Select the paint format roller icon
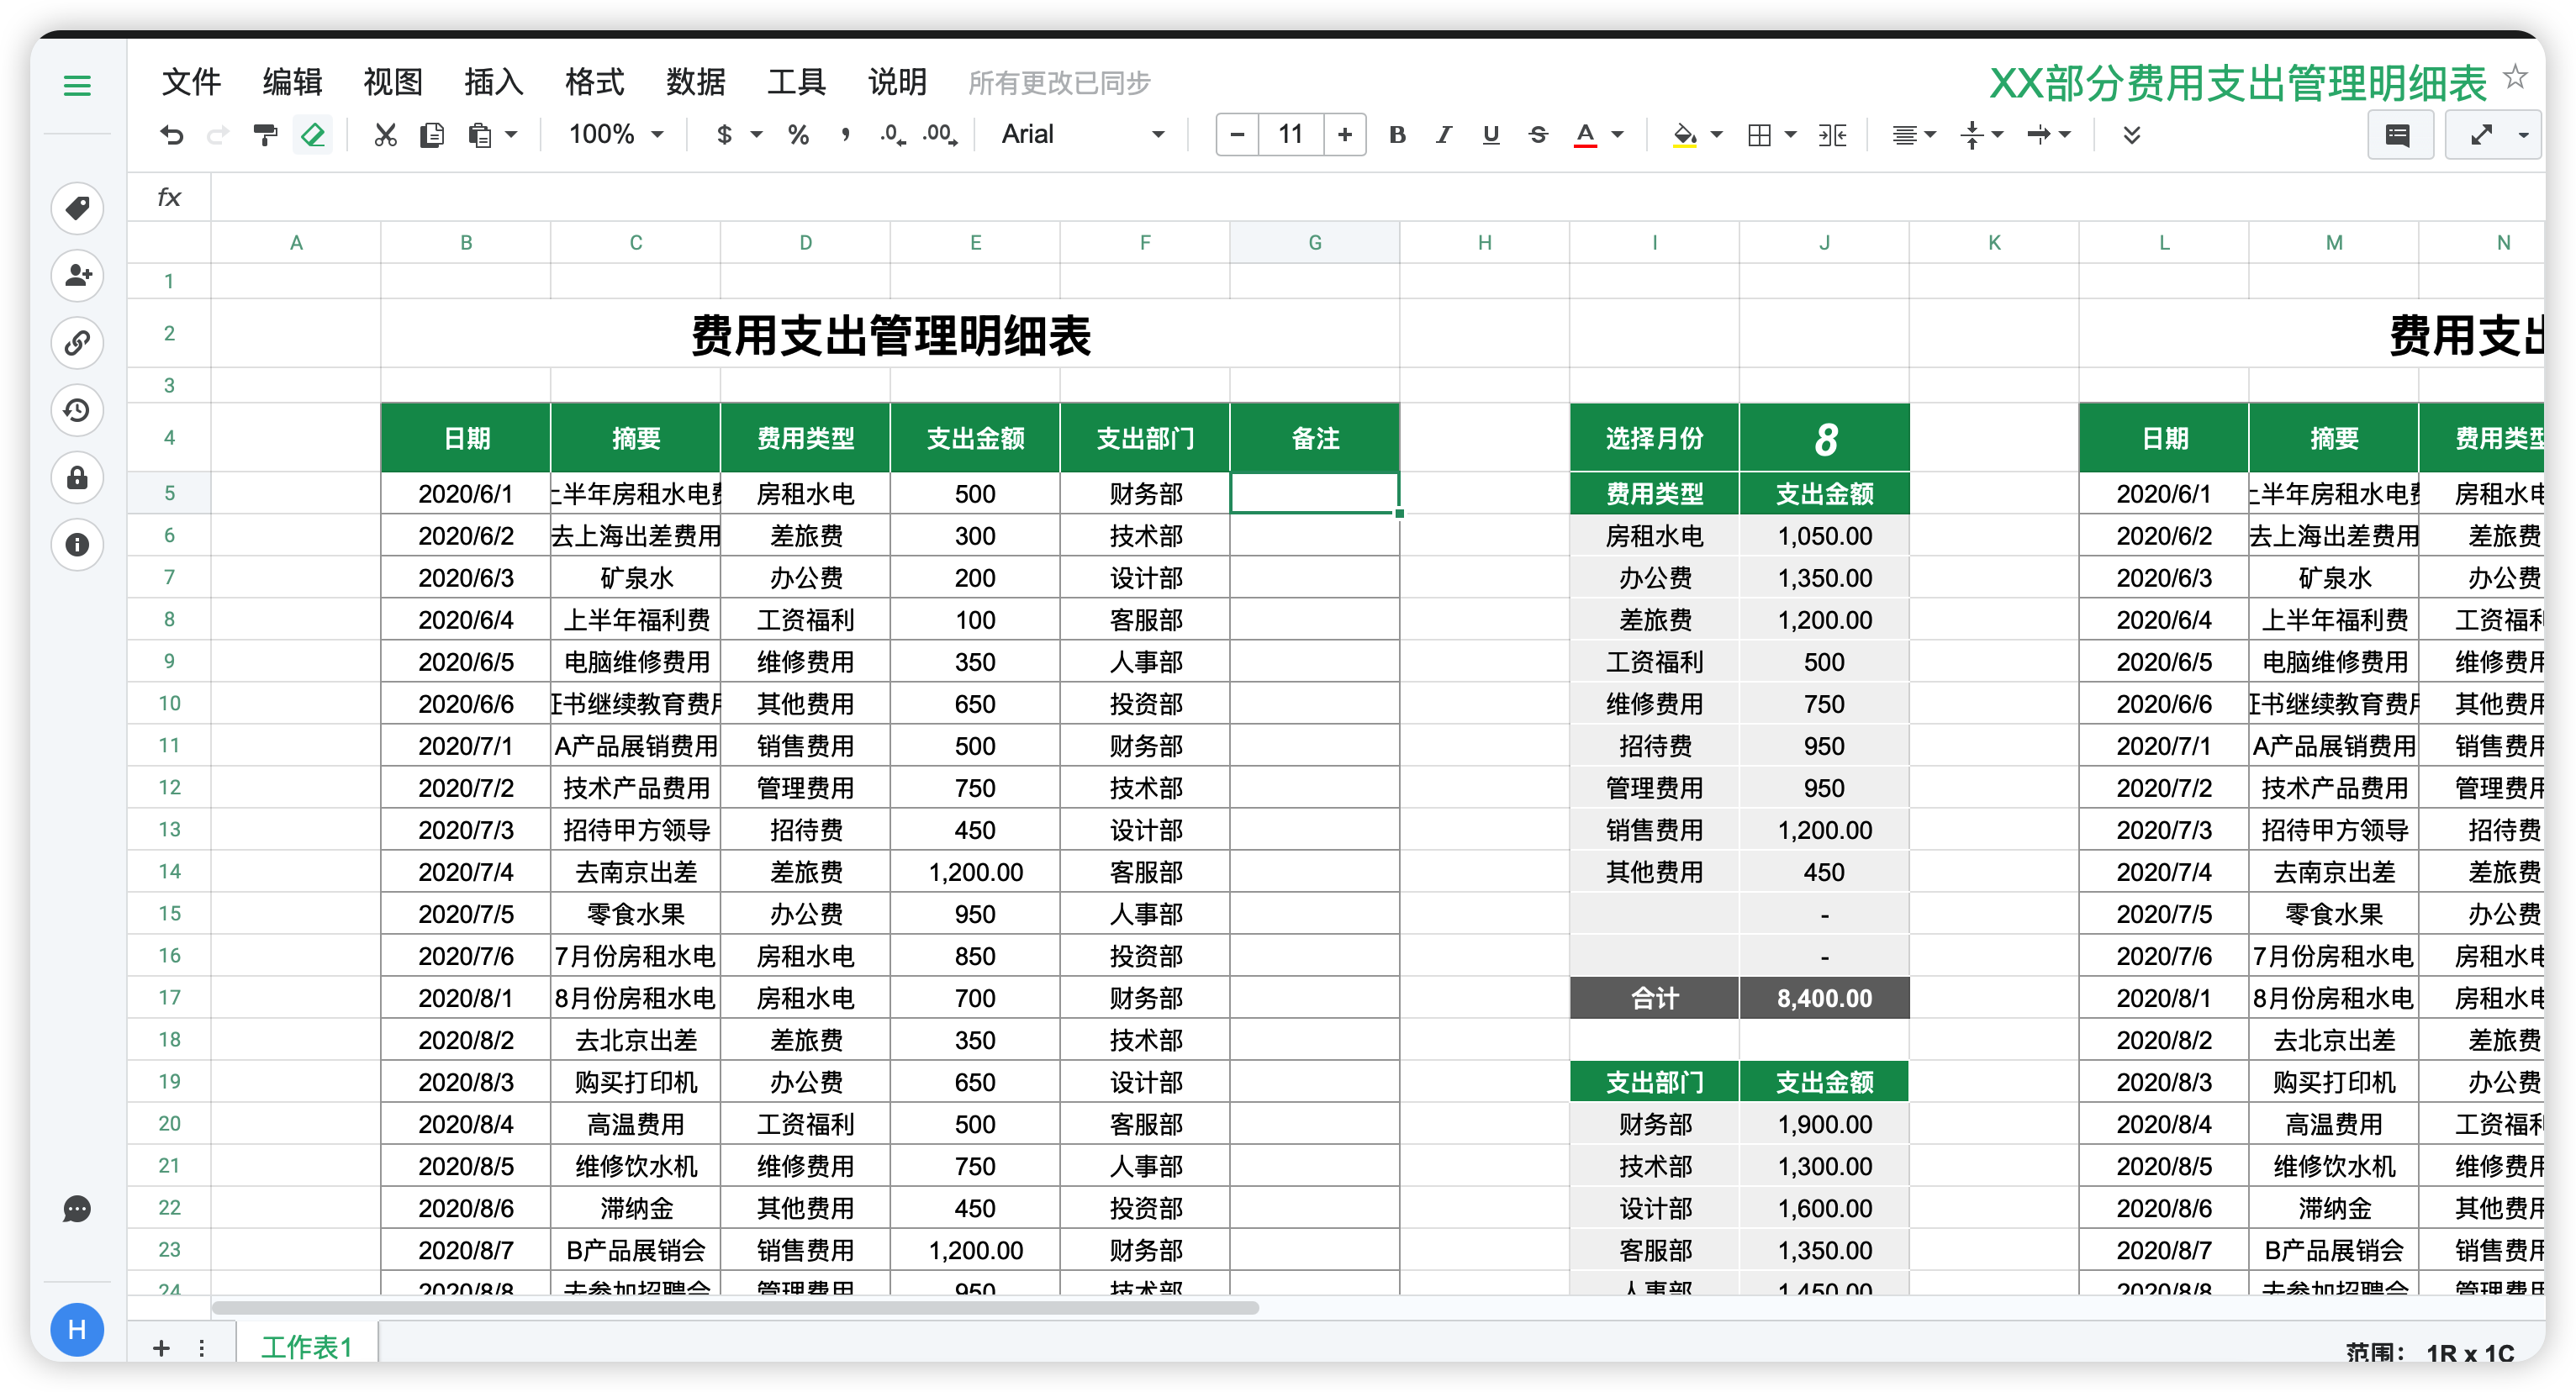2576x1392 pixels. click(x=265, y=135)
